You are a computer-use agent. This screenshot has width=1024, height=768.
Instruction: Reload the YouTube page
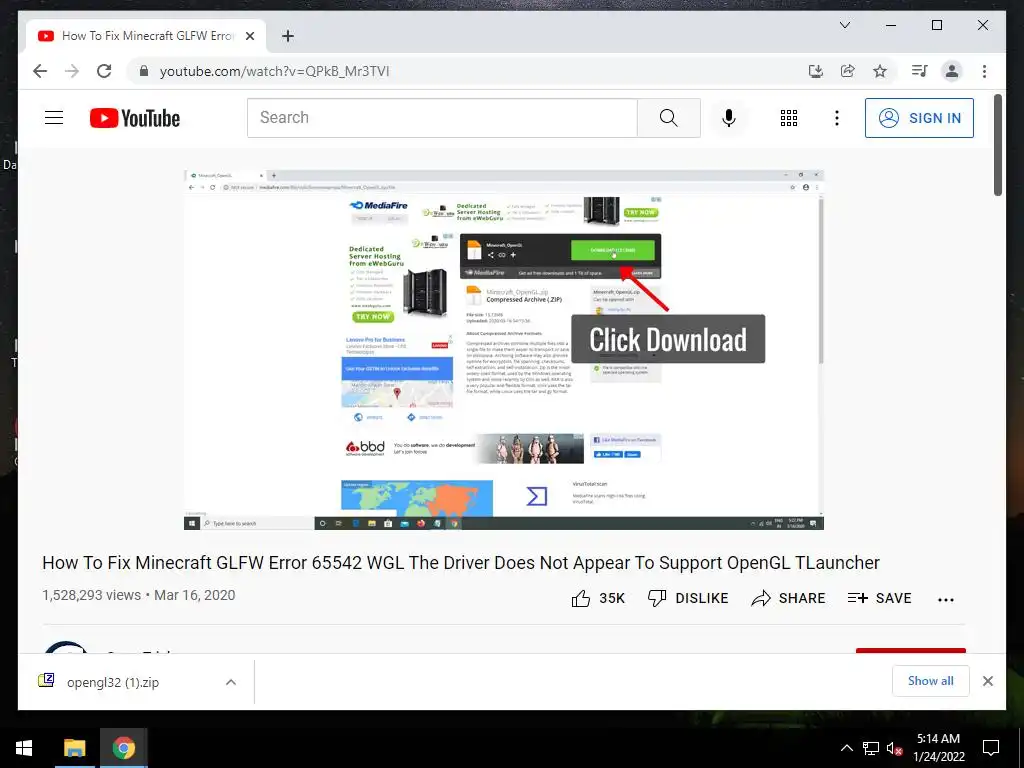click(104, 71)
